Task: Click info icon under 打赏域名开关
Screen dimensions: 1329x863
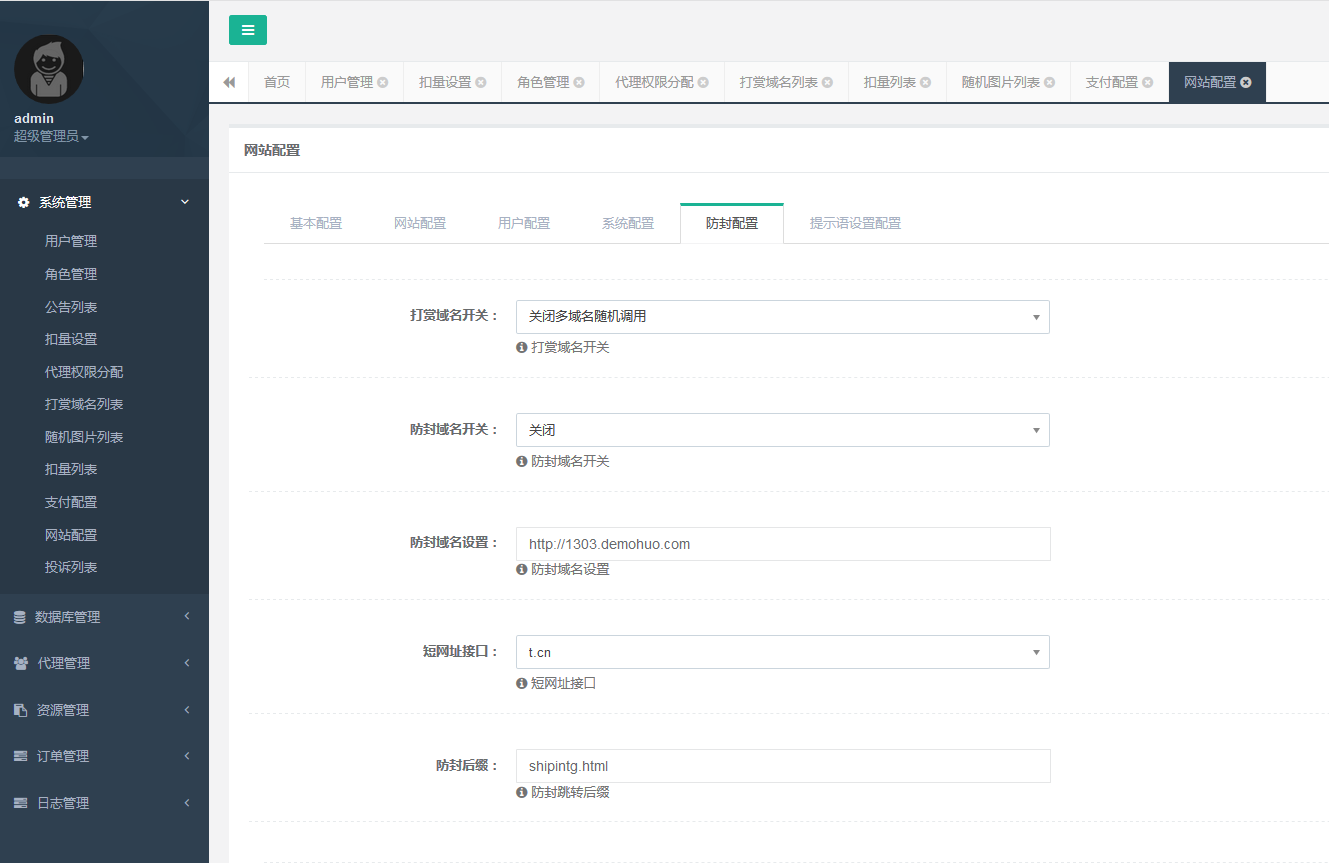Action: (x=521, y=348)
